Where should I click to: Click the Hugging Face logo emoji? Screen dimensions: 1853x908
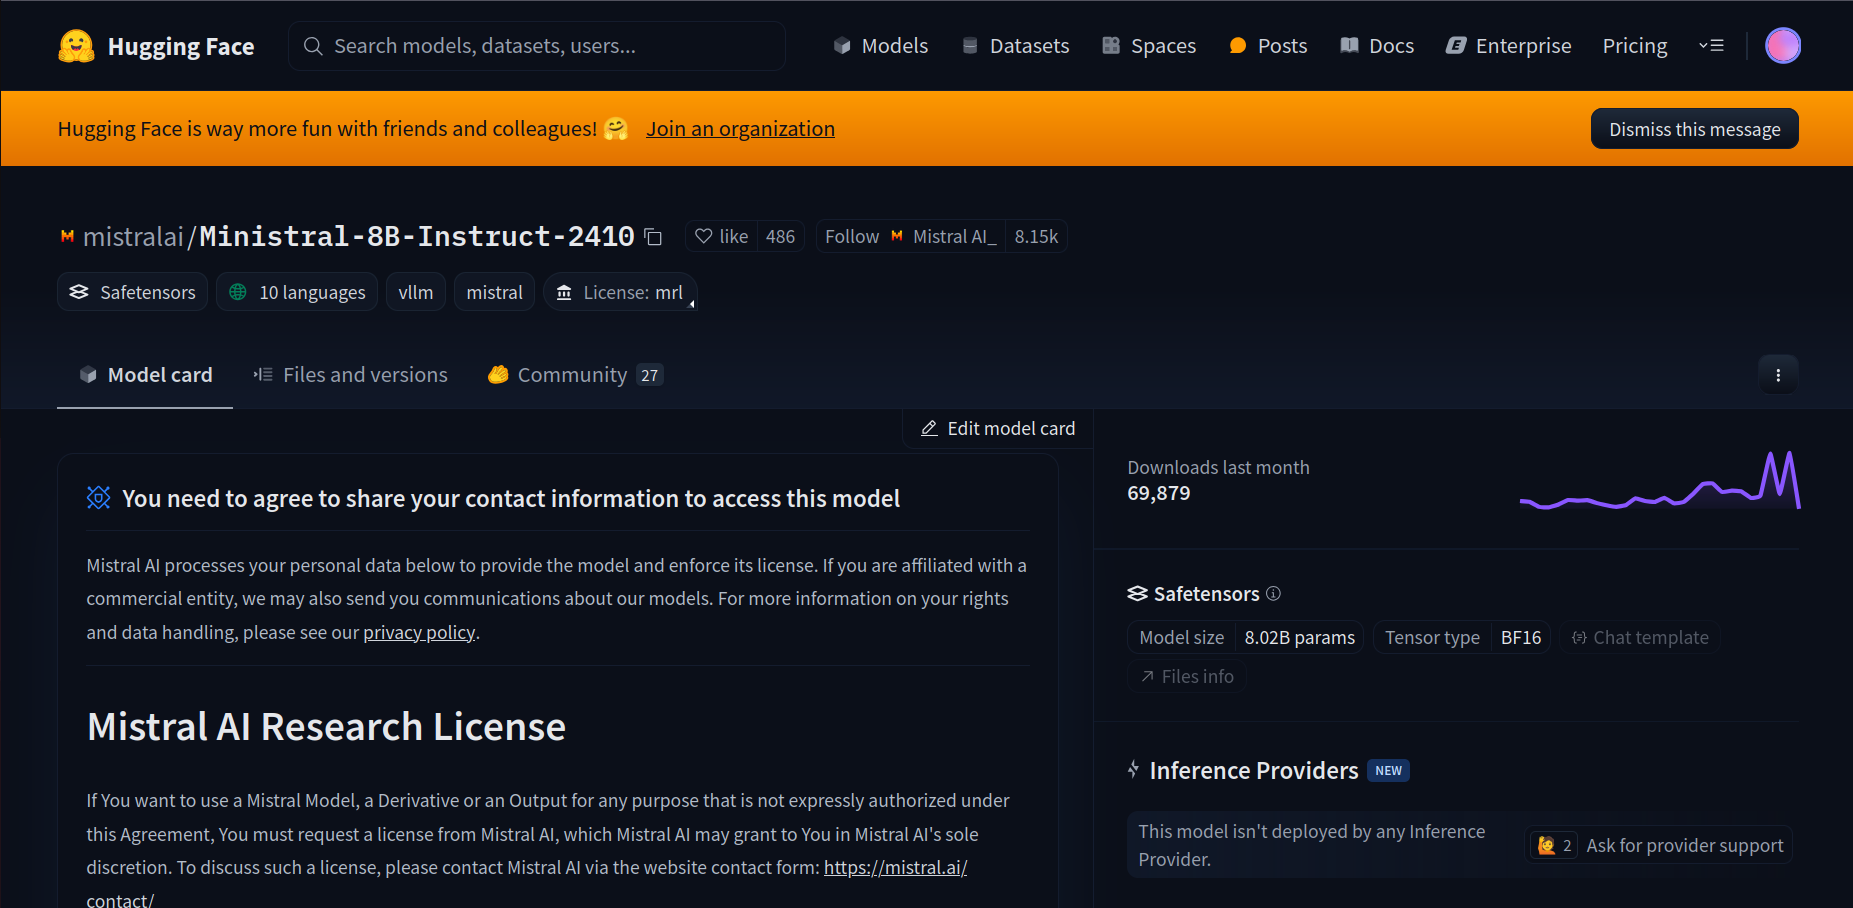76,46
